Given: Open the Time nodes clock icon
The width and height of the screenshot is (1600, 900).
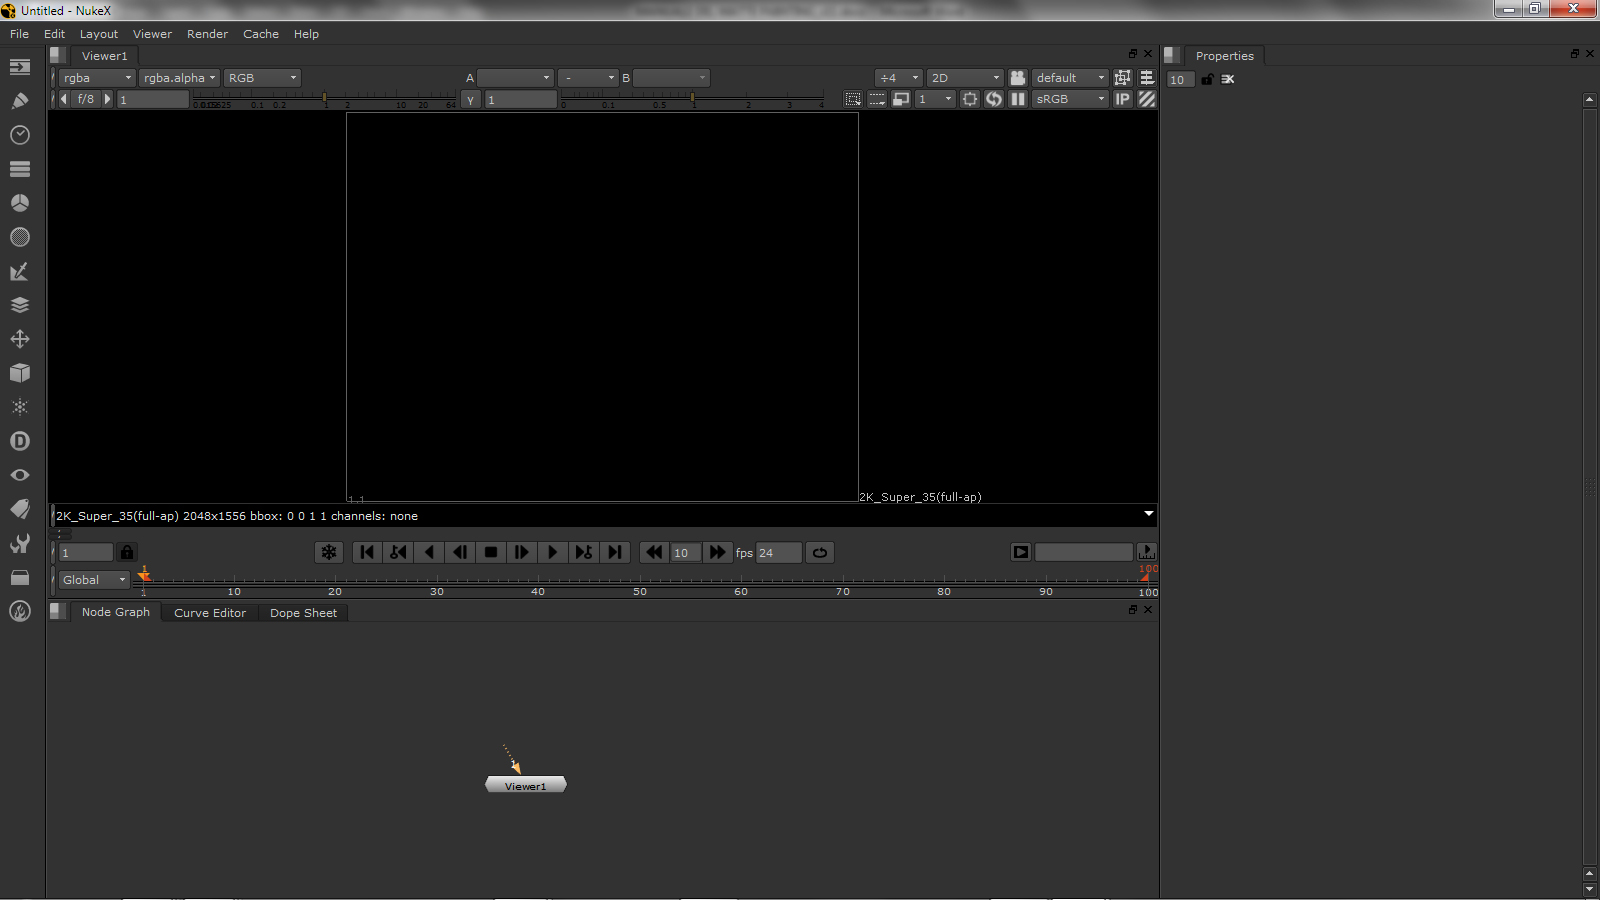Looking at the screenshot, I should pyautogui.click(x=19, y=135).
